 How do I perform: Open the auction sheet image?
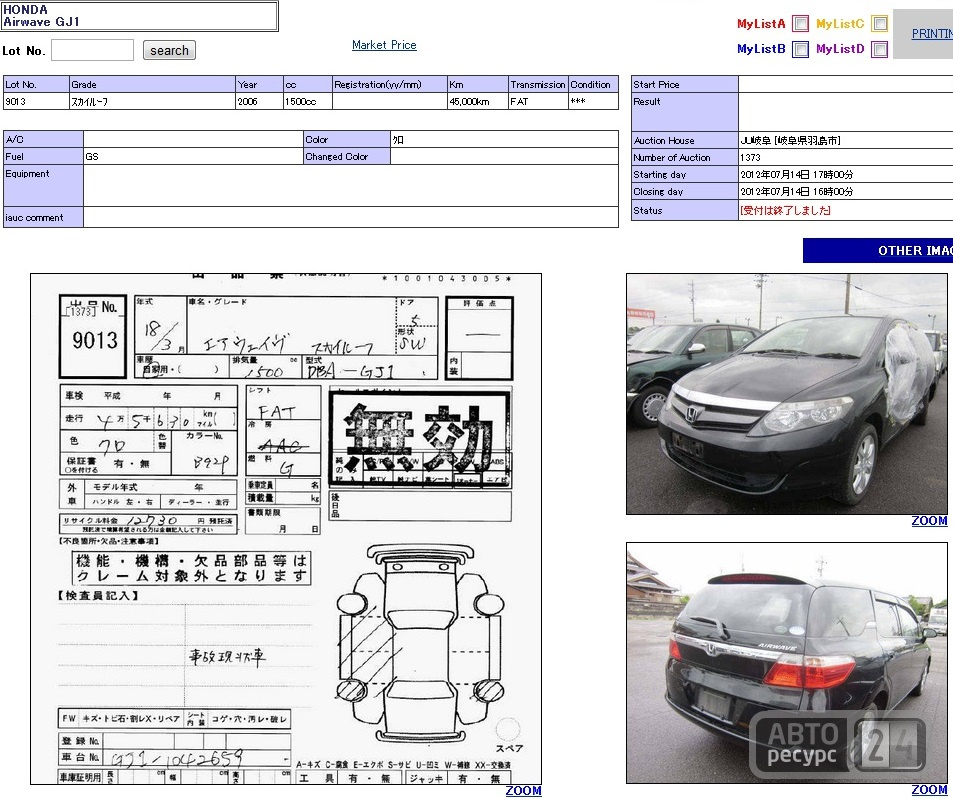(286, 529)
